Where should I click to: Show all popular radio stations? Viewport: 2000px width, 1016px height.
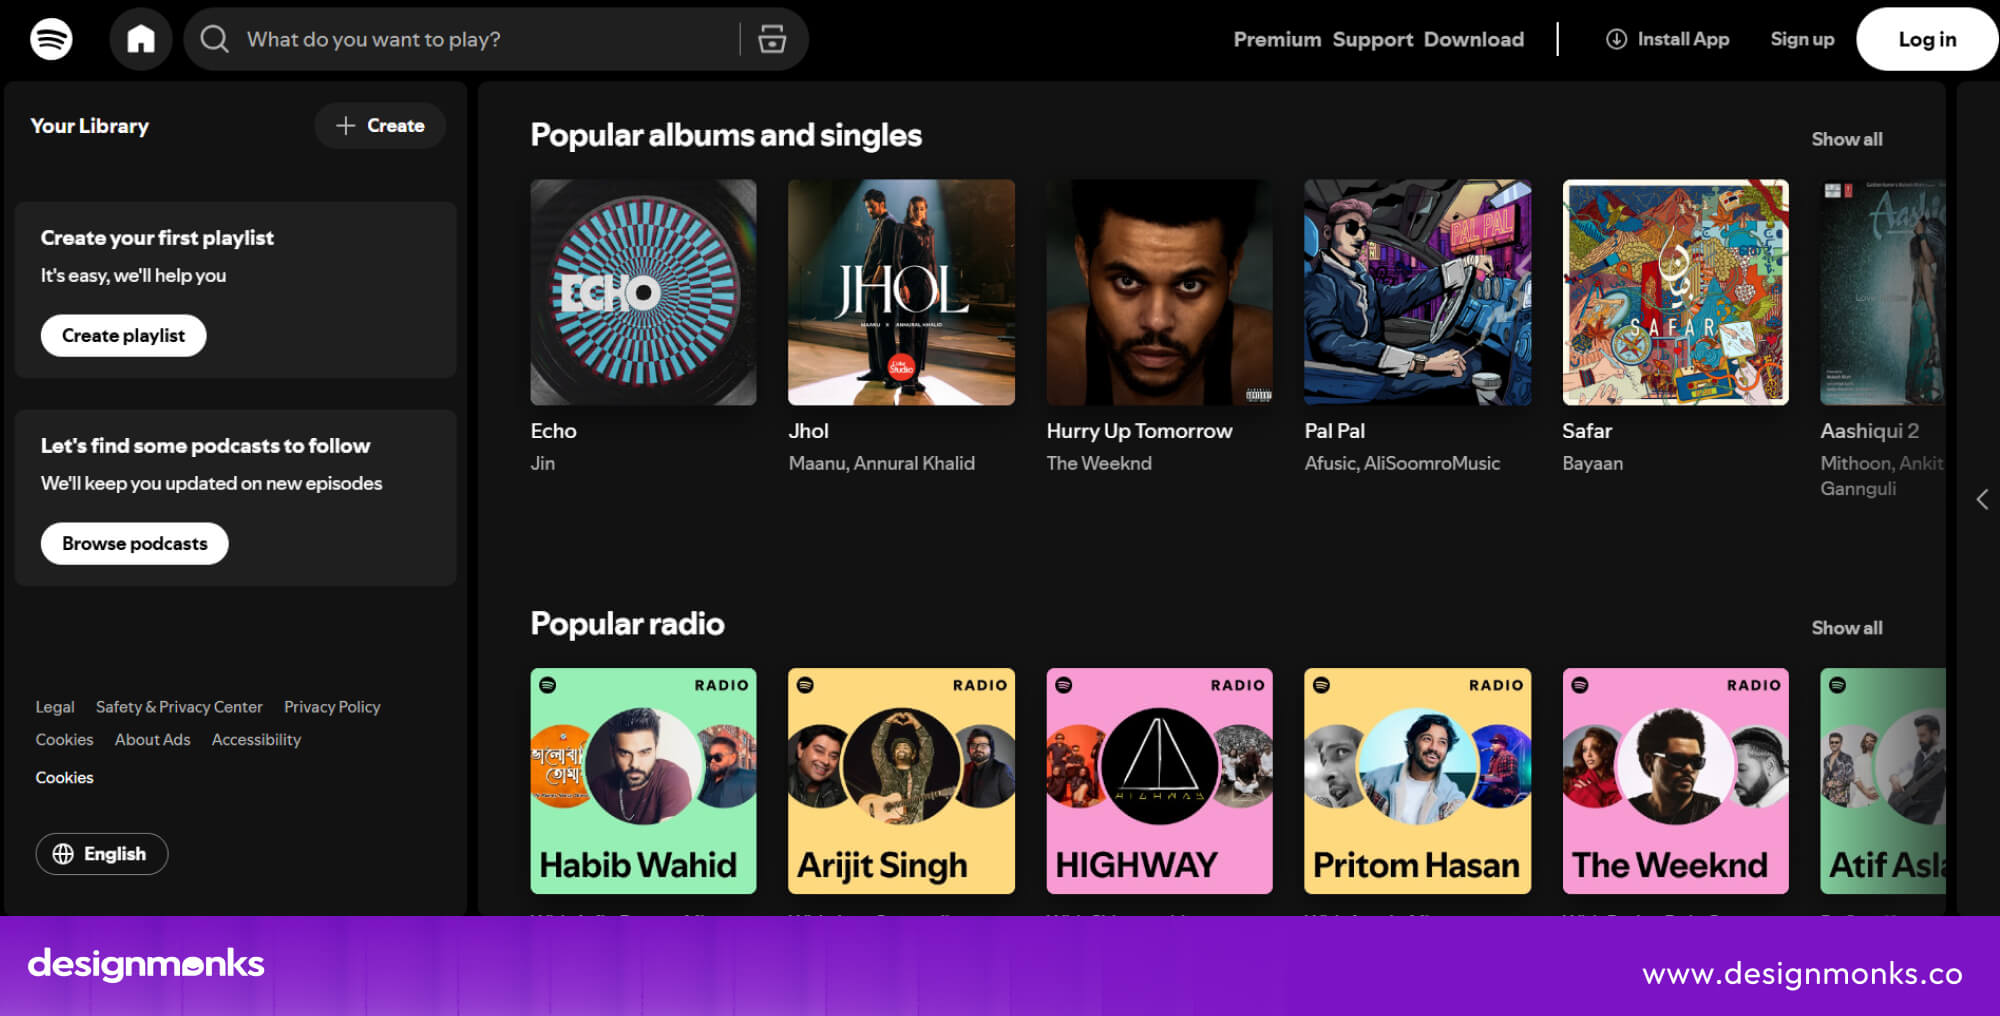click(x=1846, y=628)
